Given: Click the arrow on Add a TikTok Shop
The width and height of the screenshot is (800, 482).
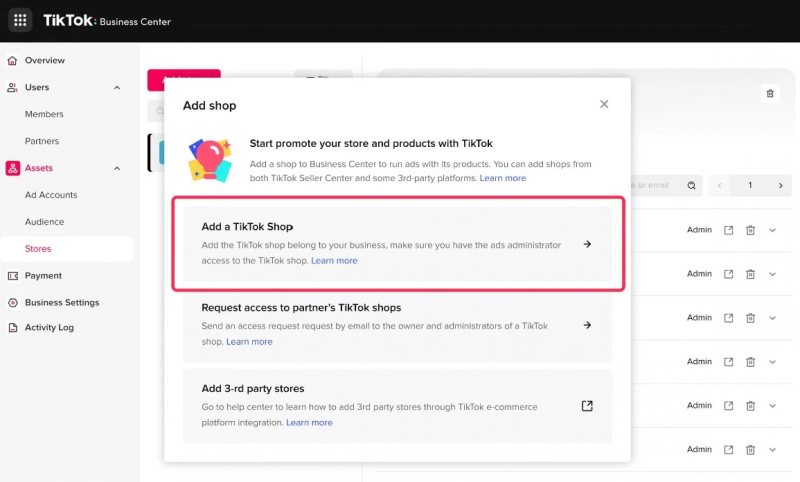Looking at the screenshot, I should (x=587, y=244).
